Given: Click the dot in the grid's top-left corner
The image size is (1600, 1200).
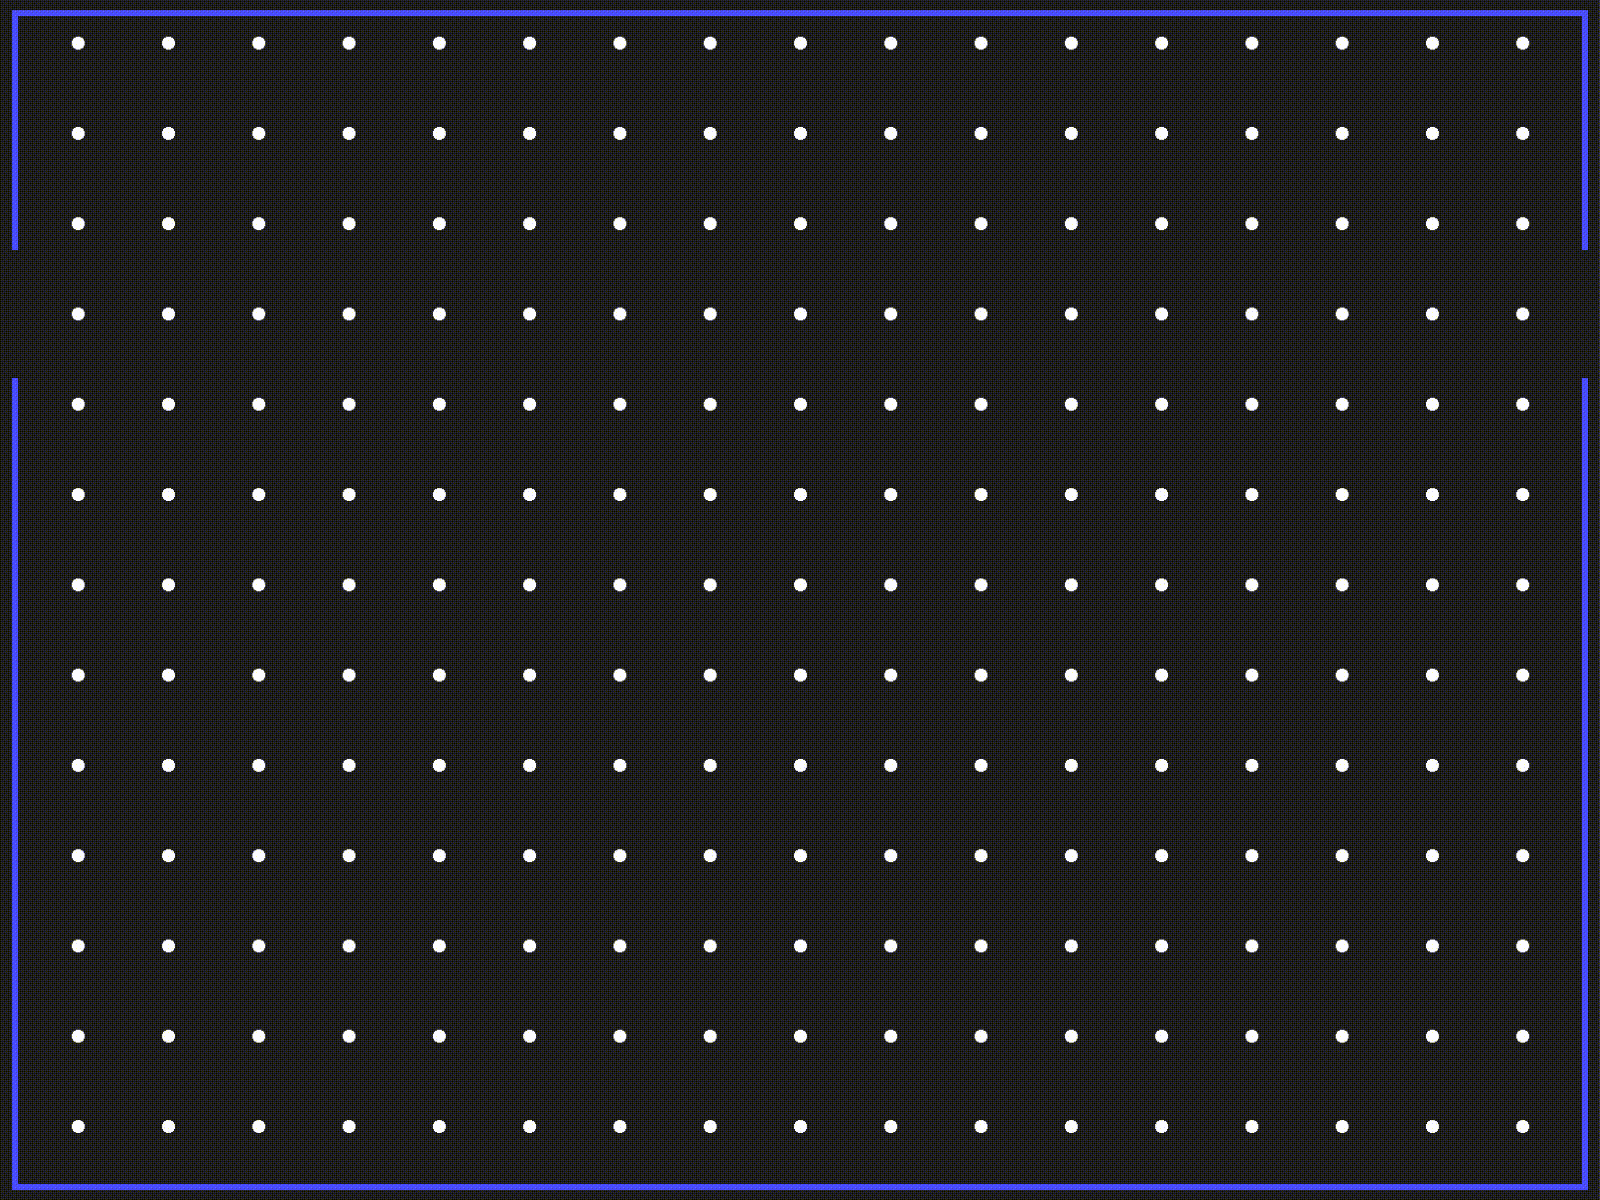Looking at the screenshot, I should click(78, 43).
